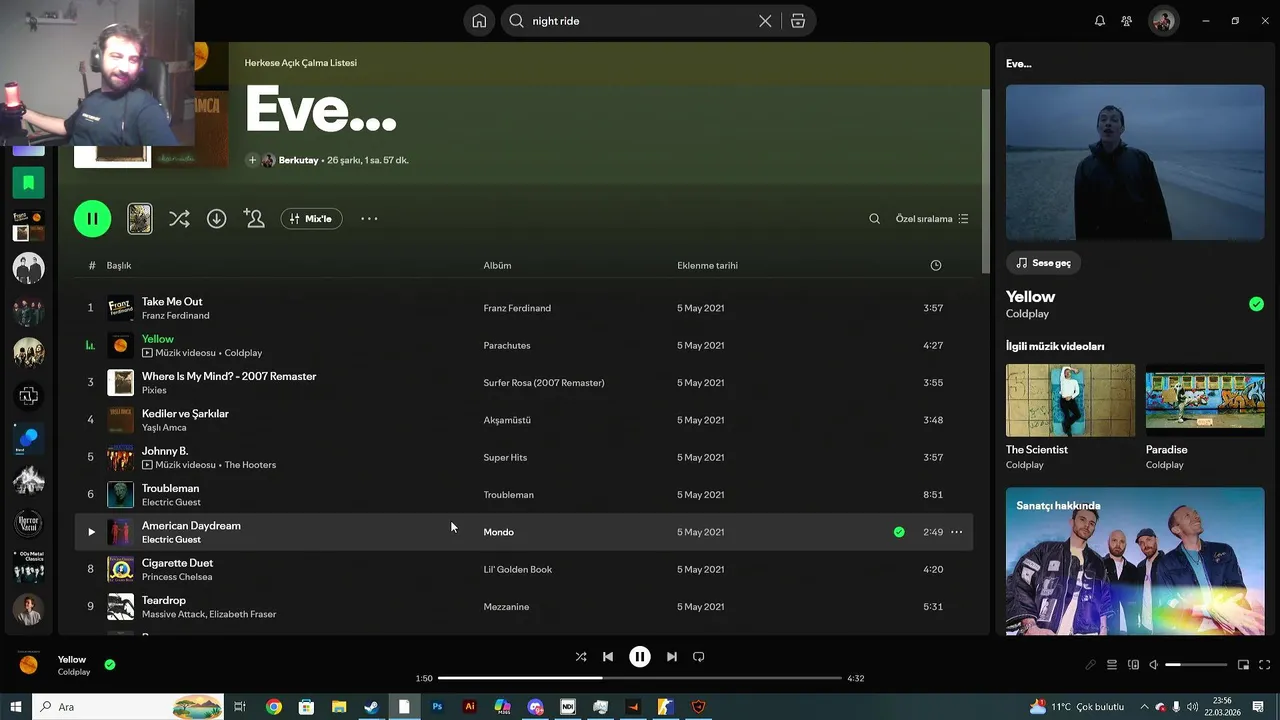Open the mini player icon

tap(1244, 665)
